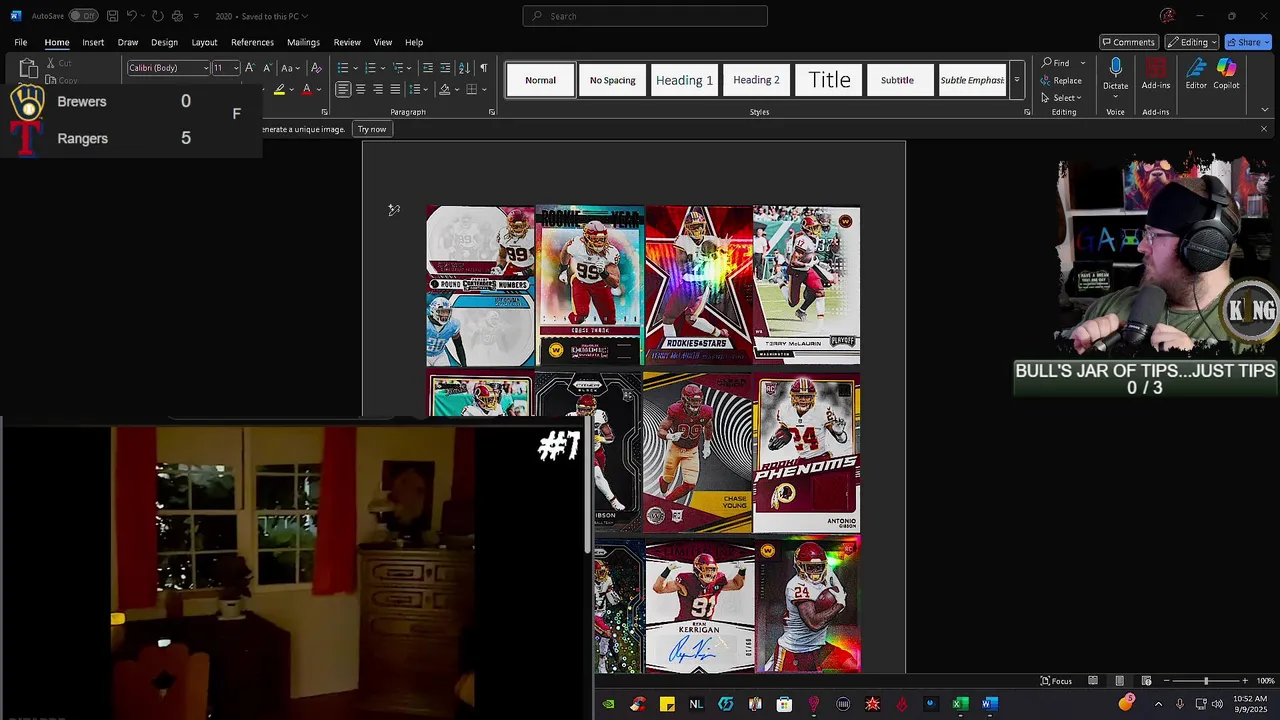Center align the text
1280x720 pixels.
pyautogui.click(x=360, y=89)
